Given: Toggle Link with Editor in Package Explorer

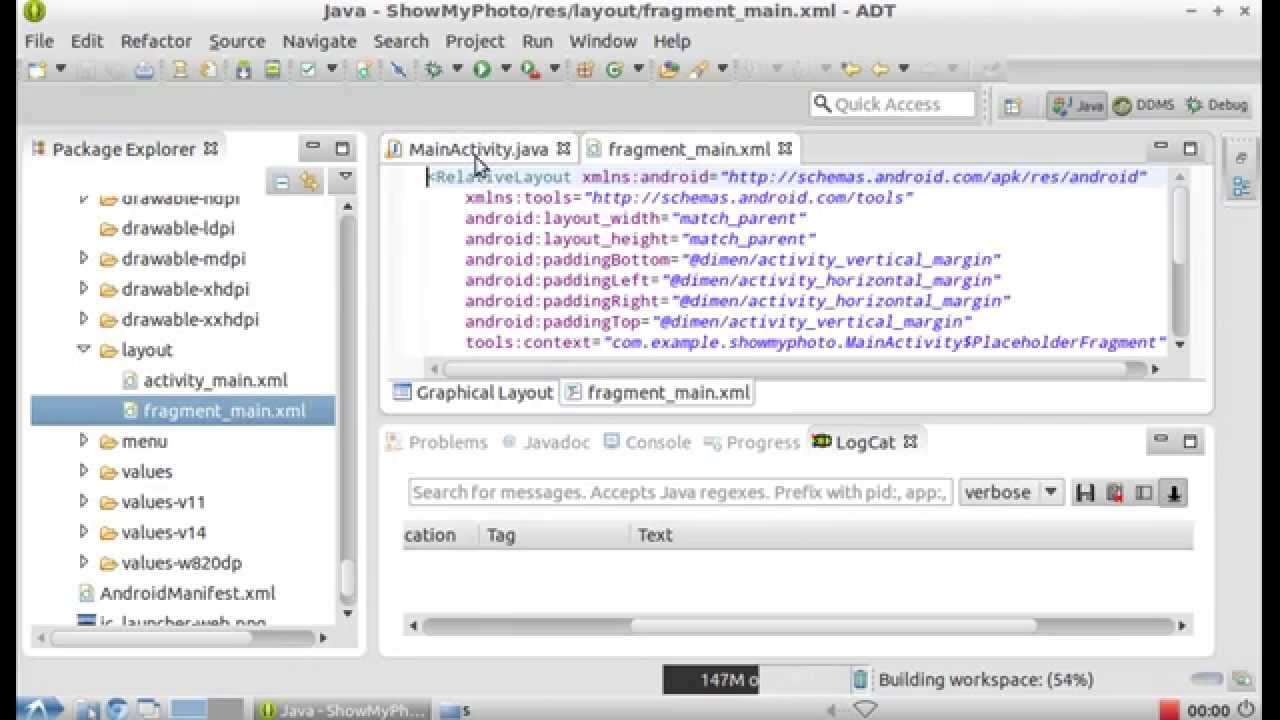Looking at the screenshot, I should (310, 182).
